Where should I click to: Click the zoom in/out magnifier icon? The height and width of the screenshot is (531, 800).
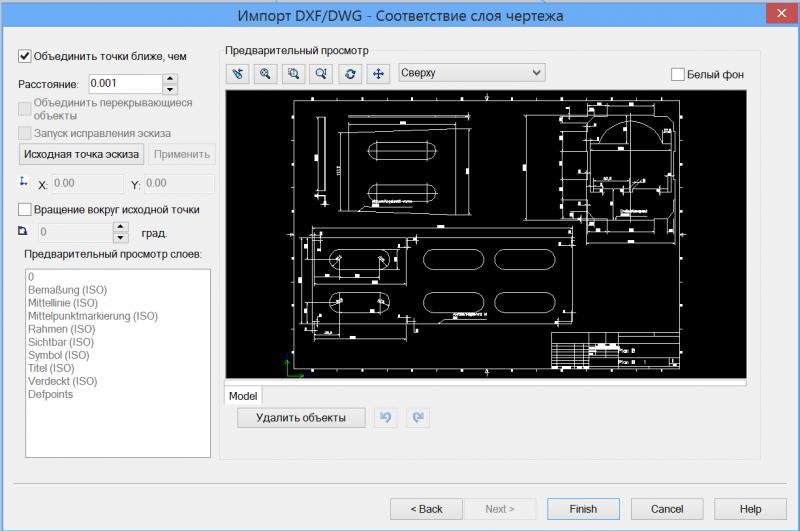coord(265,73)
